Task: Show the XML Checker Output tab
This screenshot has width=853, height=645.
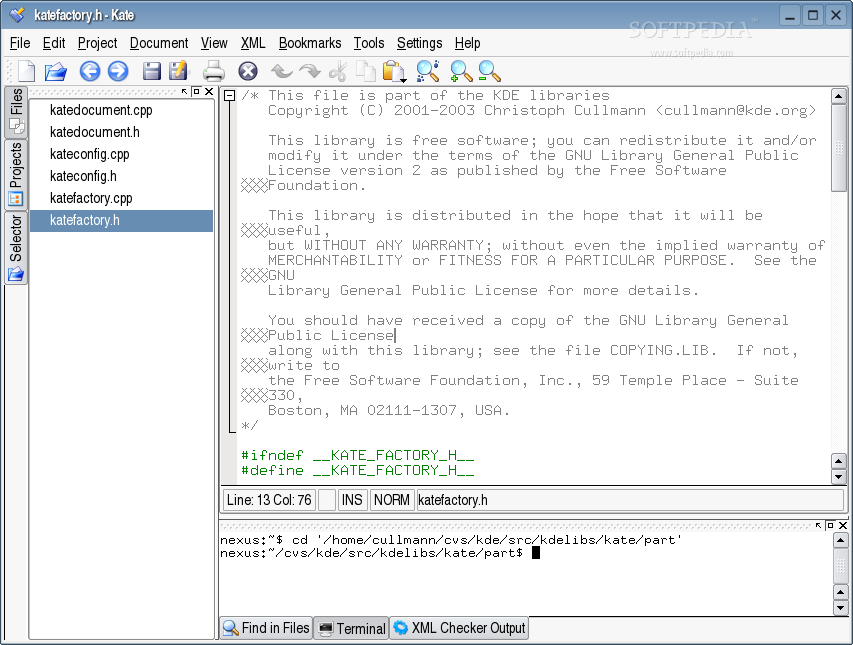Action: click(x=458, y=628)
